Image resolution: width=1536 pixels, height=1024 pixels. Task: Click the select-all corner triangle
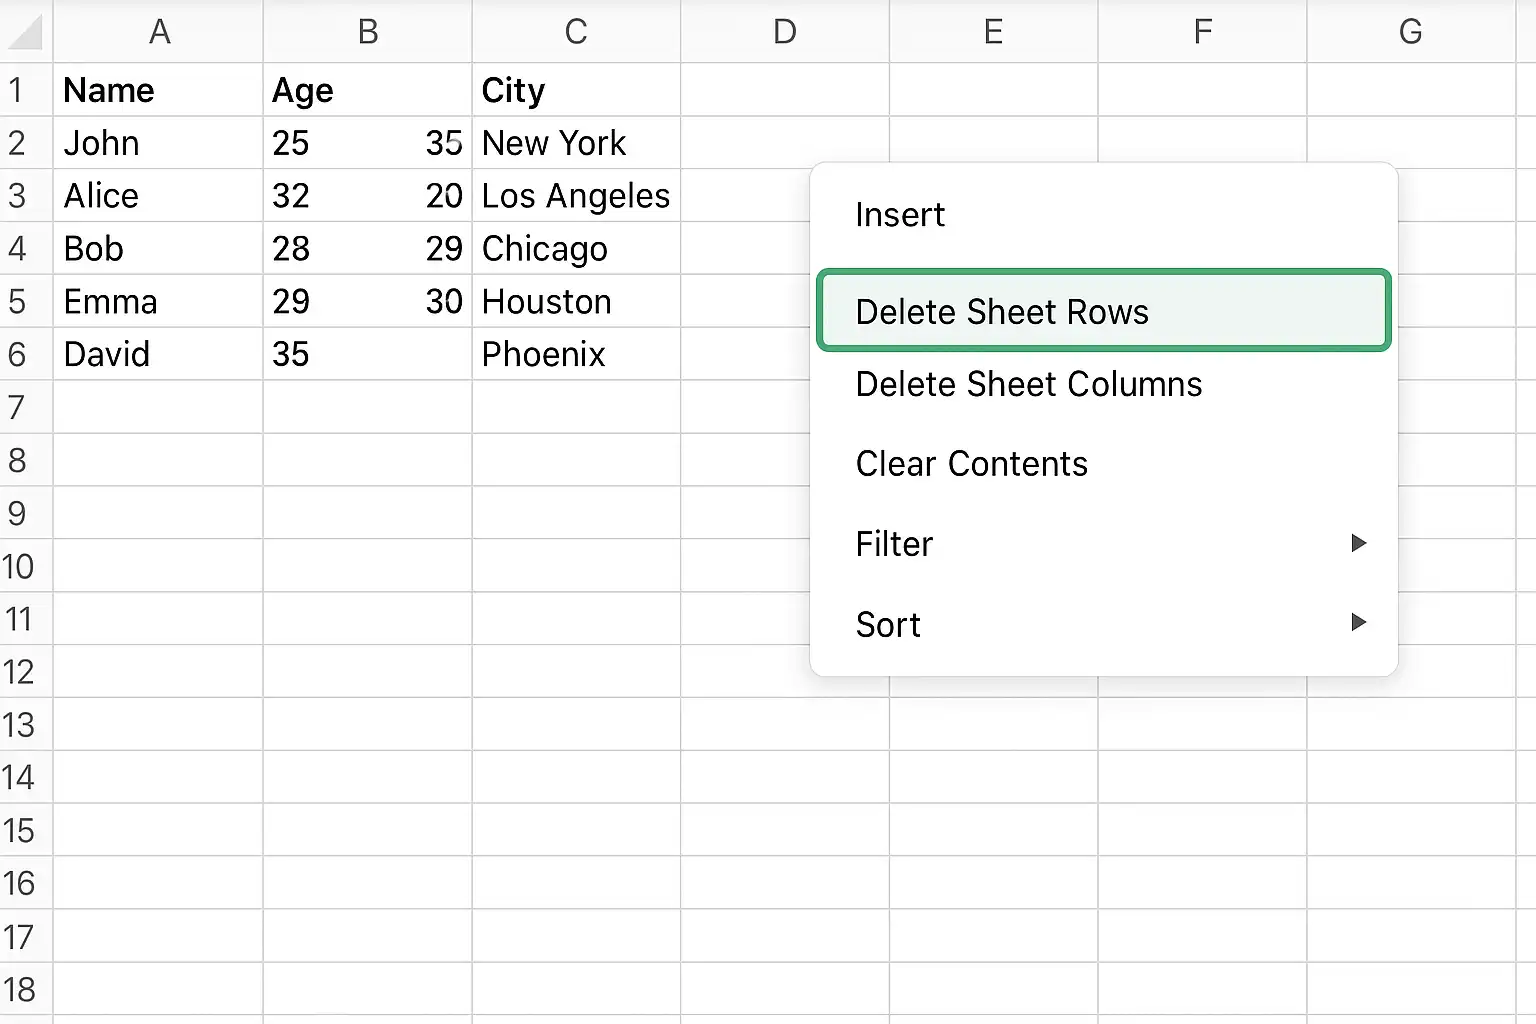pos(26,32)
